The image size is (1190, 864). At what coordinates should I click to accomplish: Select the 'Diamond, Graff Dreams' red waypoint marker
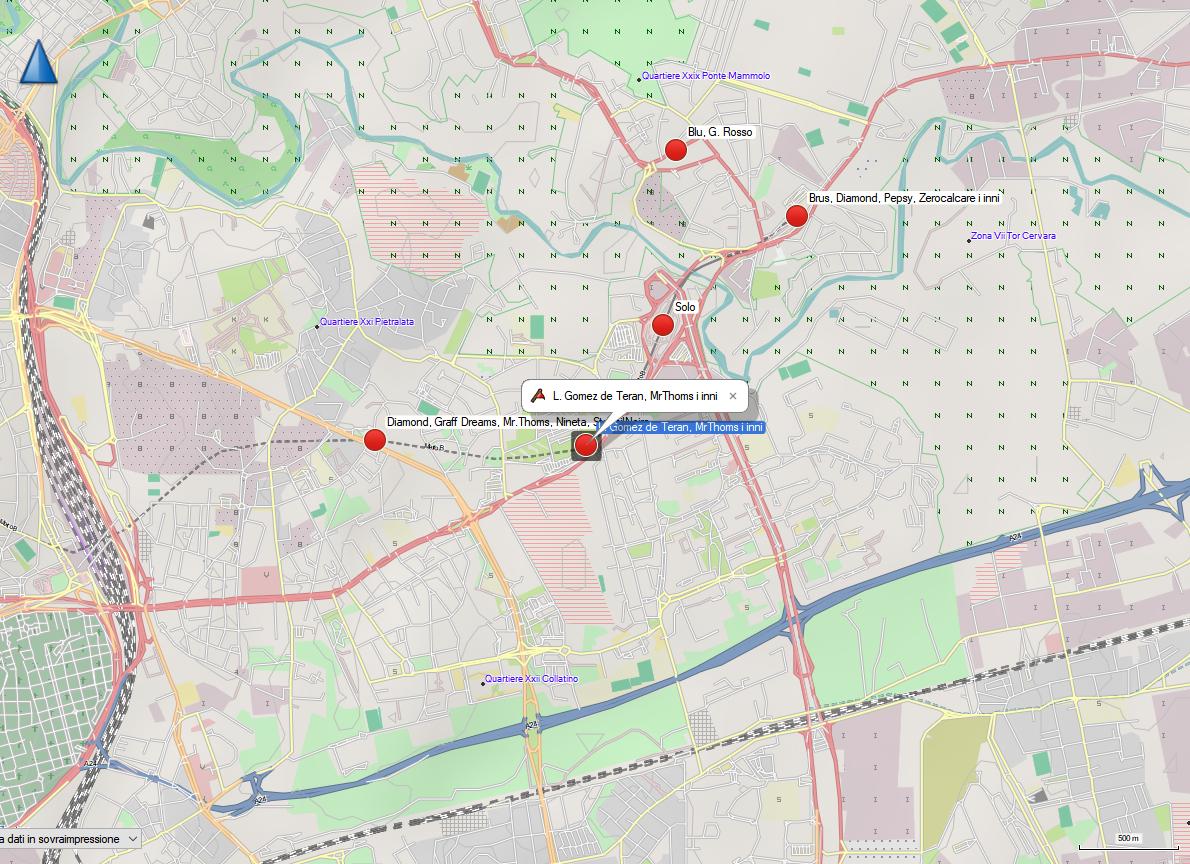pyautogui.click(x=375, y=440)
